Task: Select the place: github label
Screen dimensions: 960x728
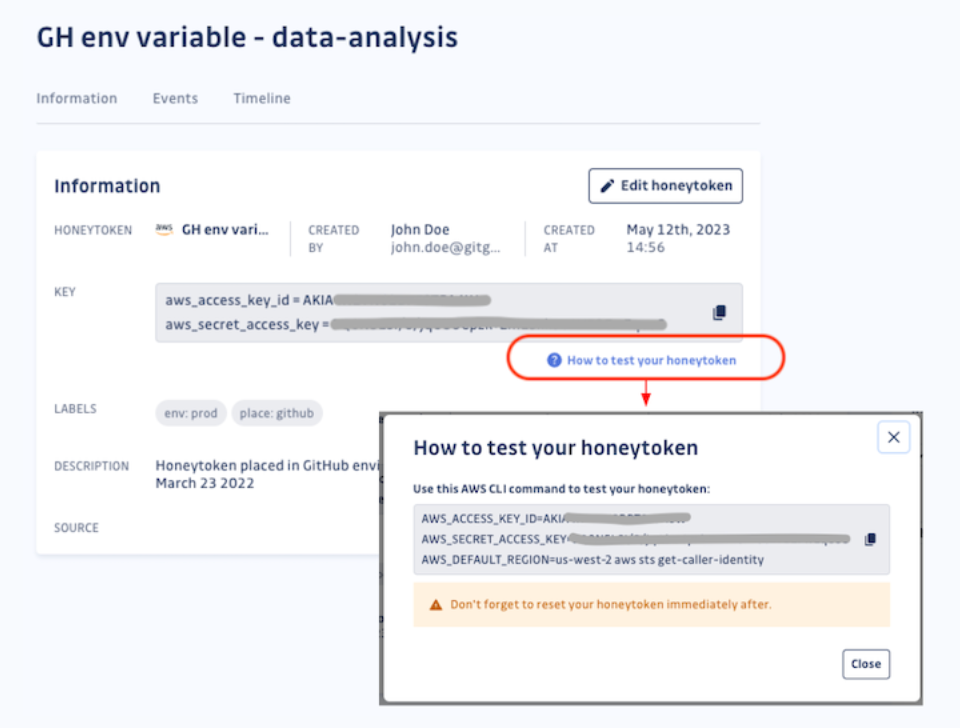Action: point(277,413)
